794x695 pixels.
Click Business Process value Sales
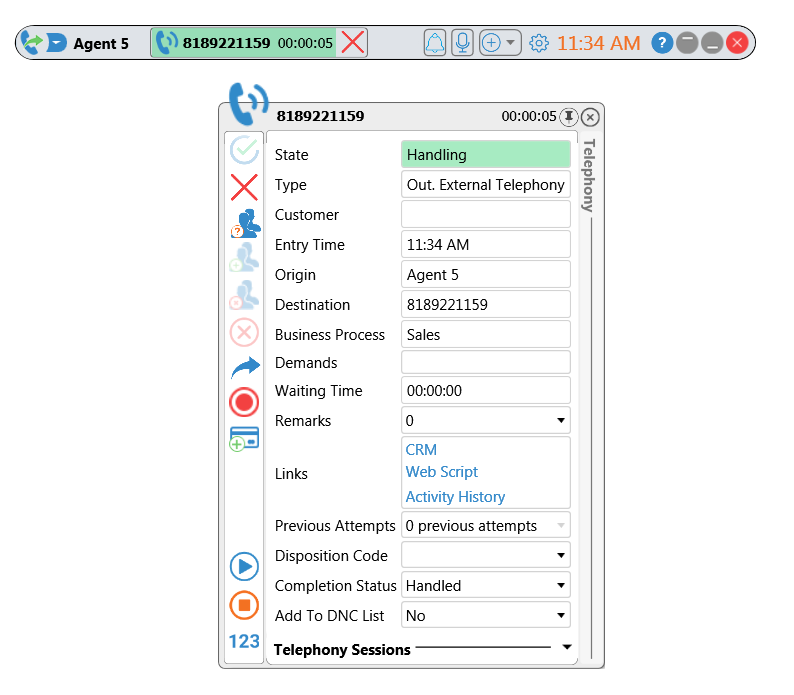[x=486, y=334]
